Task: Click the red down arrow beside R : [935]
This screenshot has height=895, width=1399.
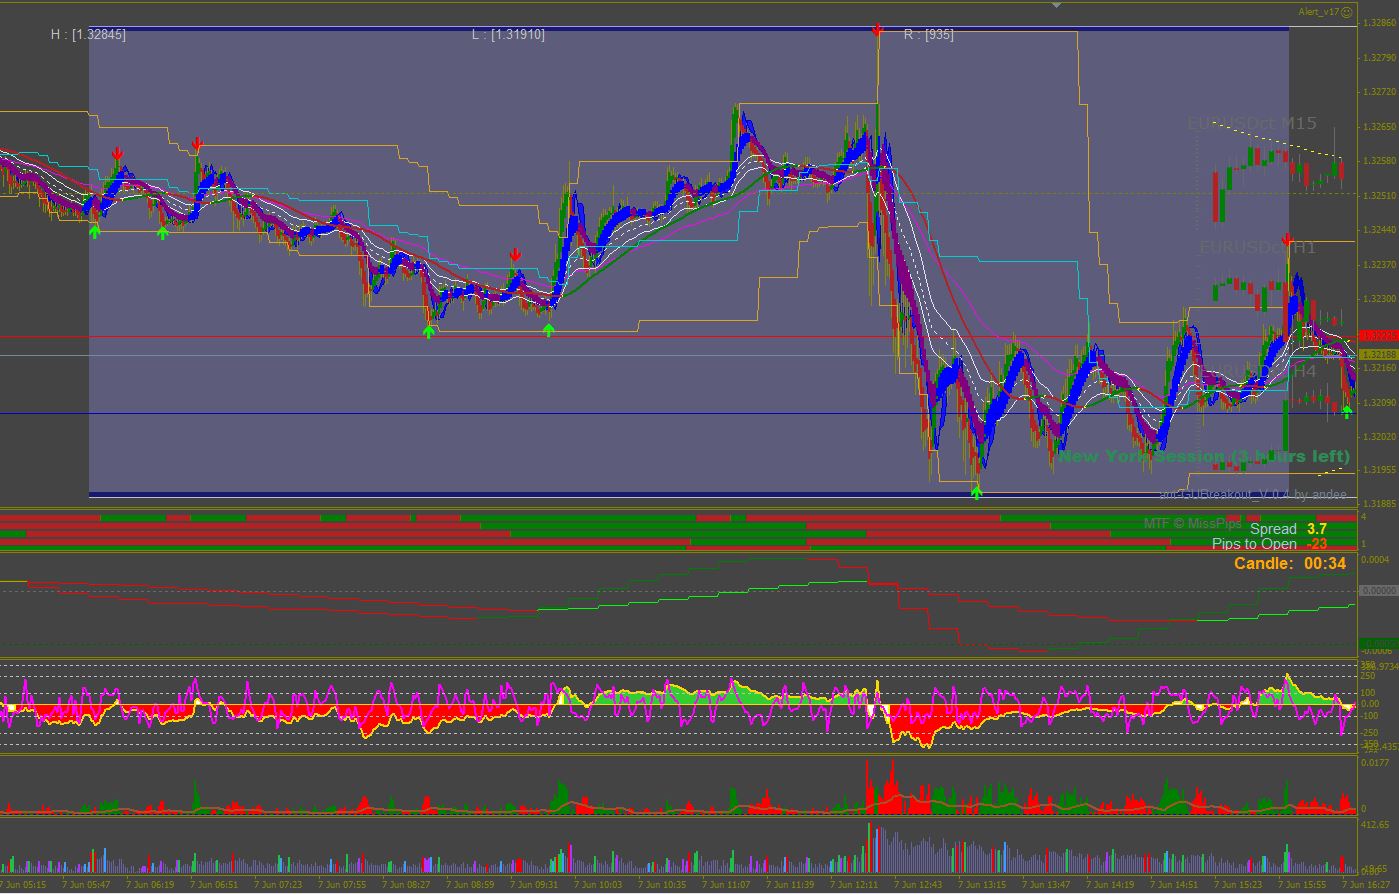Action: tap(877, 31)
